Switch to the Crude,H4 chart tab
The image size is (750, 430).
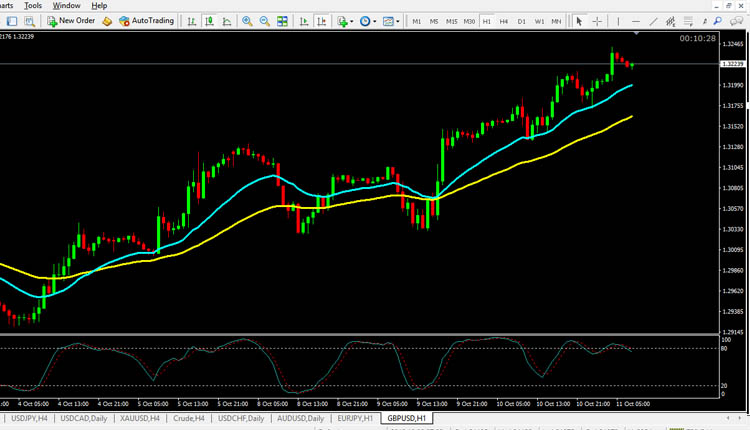(189, 418)
